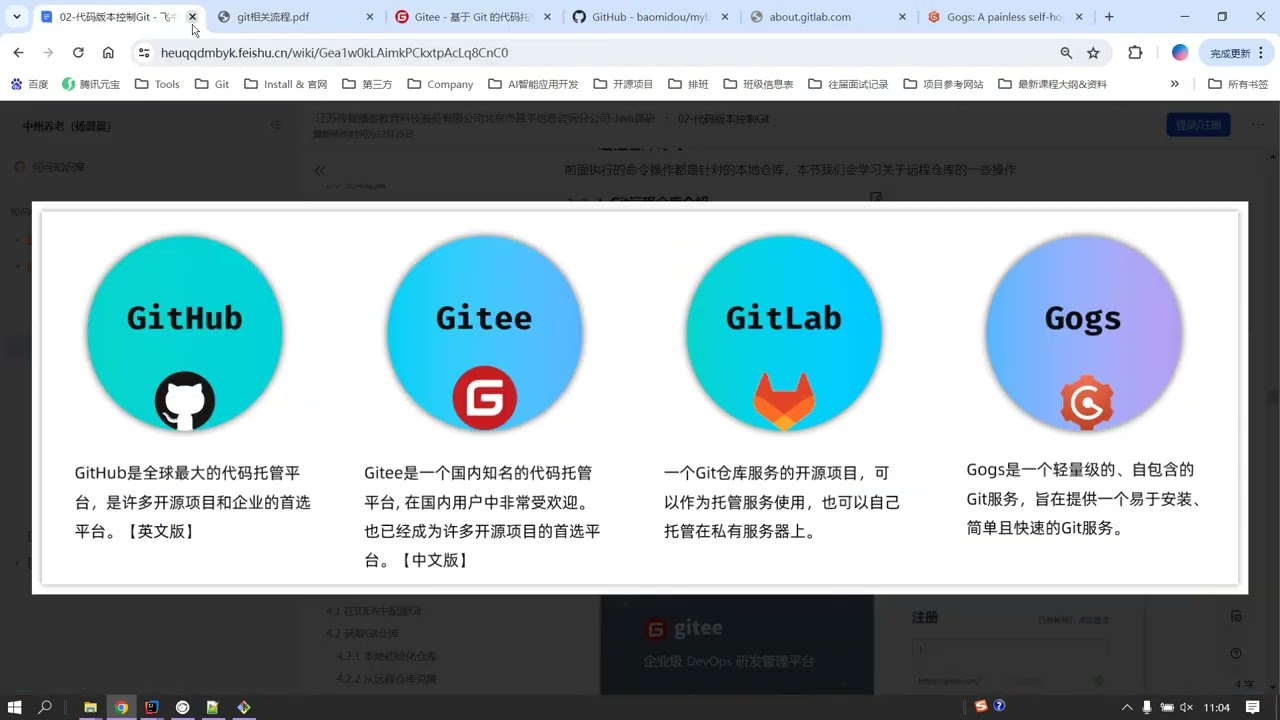Click the dimmed 登录/注册 button
This screenshot has height=720, width=1280.
1198,125
